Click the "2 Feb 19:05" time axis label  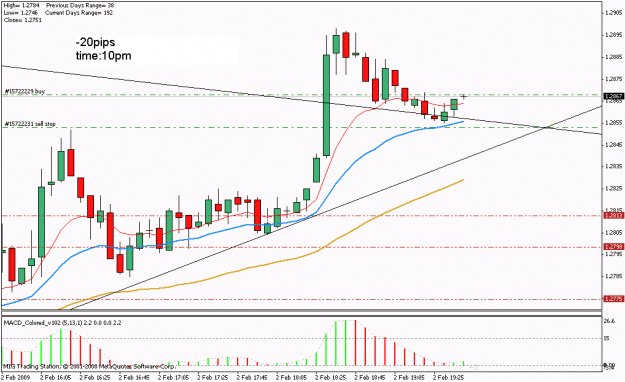[409, 377]
